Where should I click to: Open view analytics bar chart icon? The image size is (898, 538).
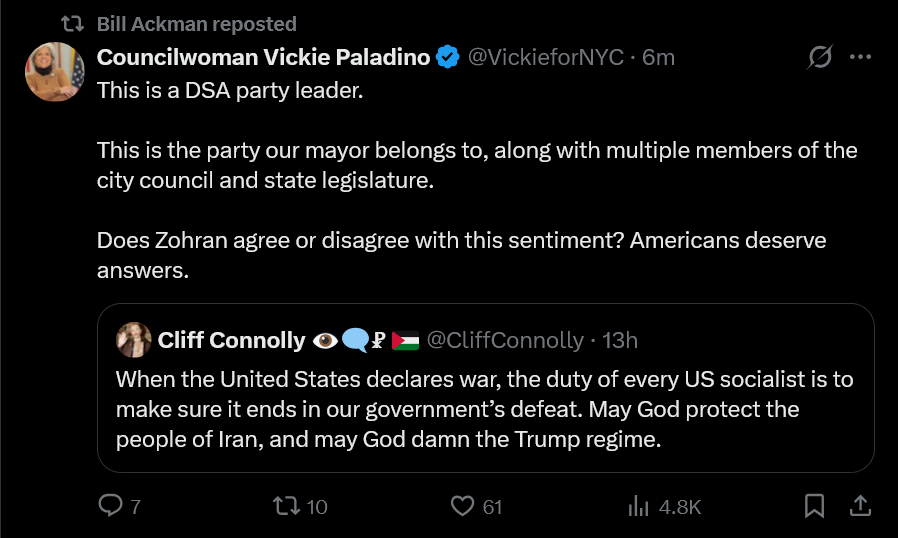click(x=638, y=506)
